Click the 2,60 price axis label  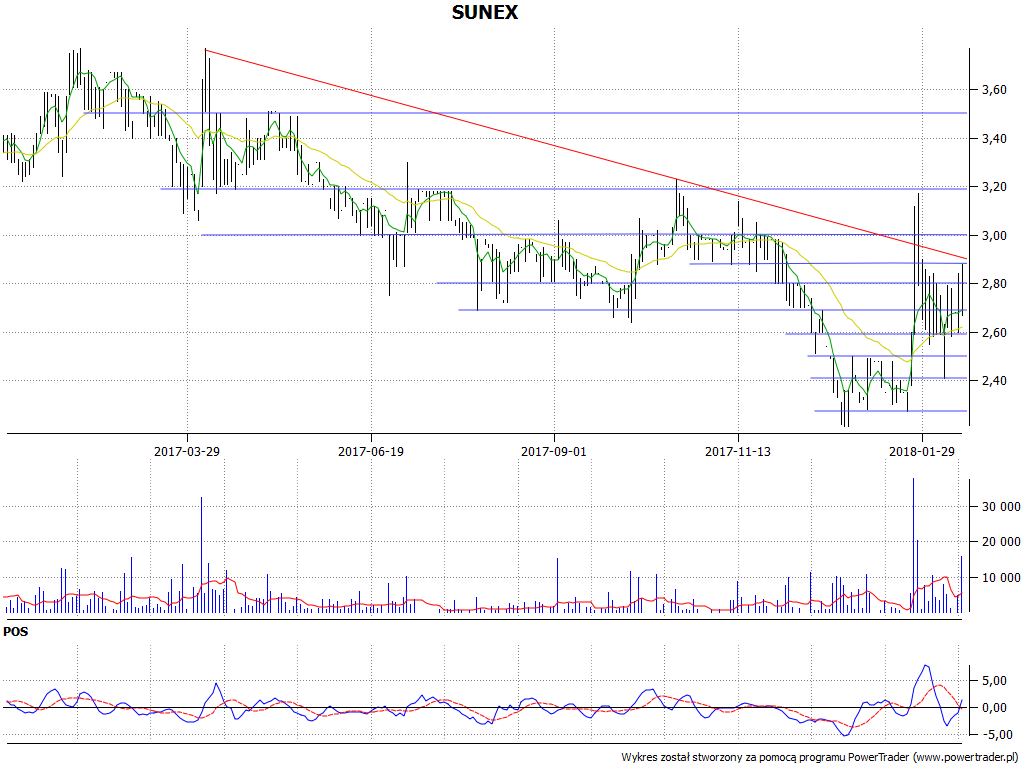(993, 332)
